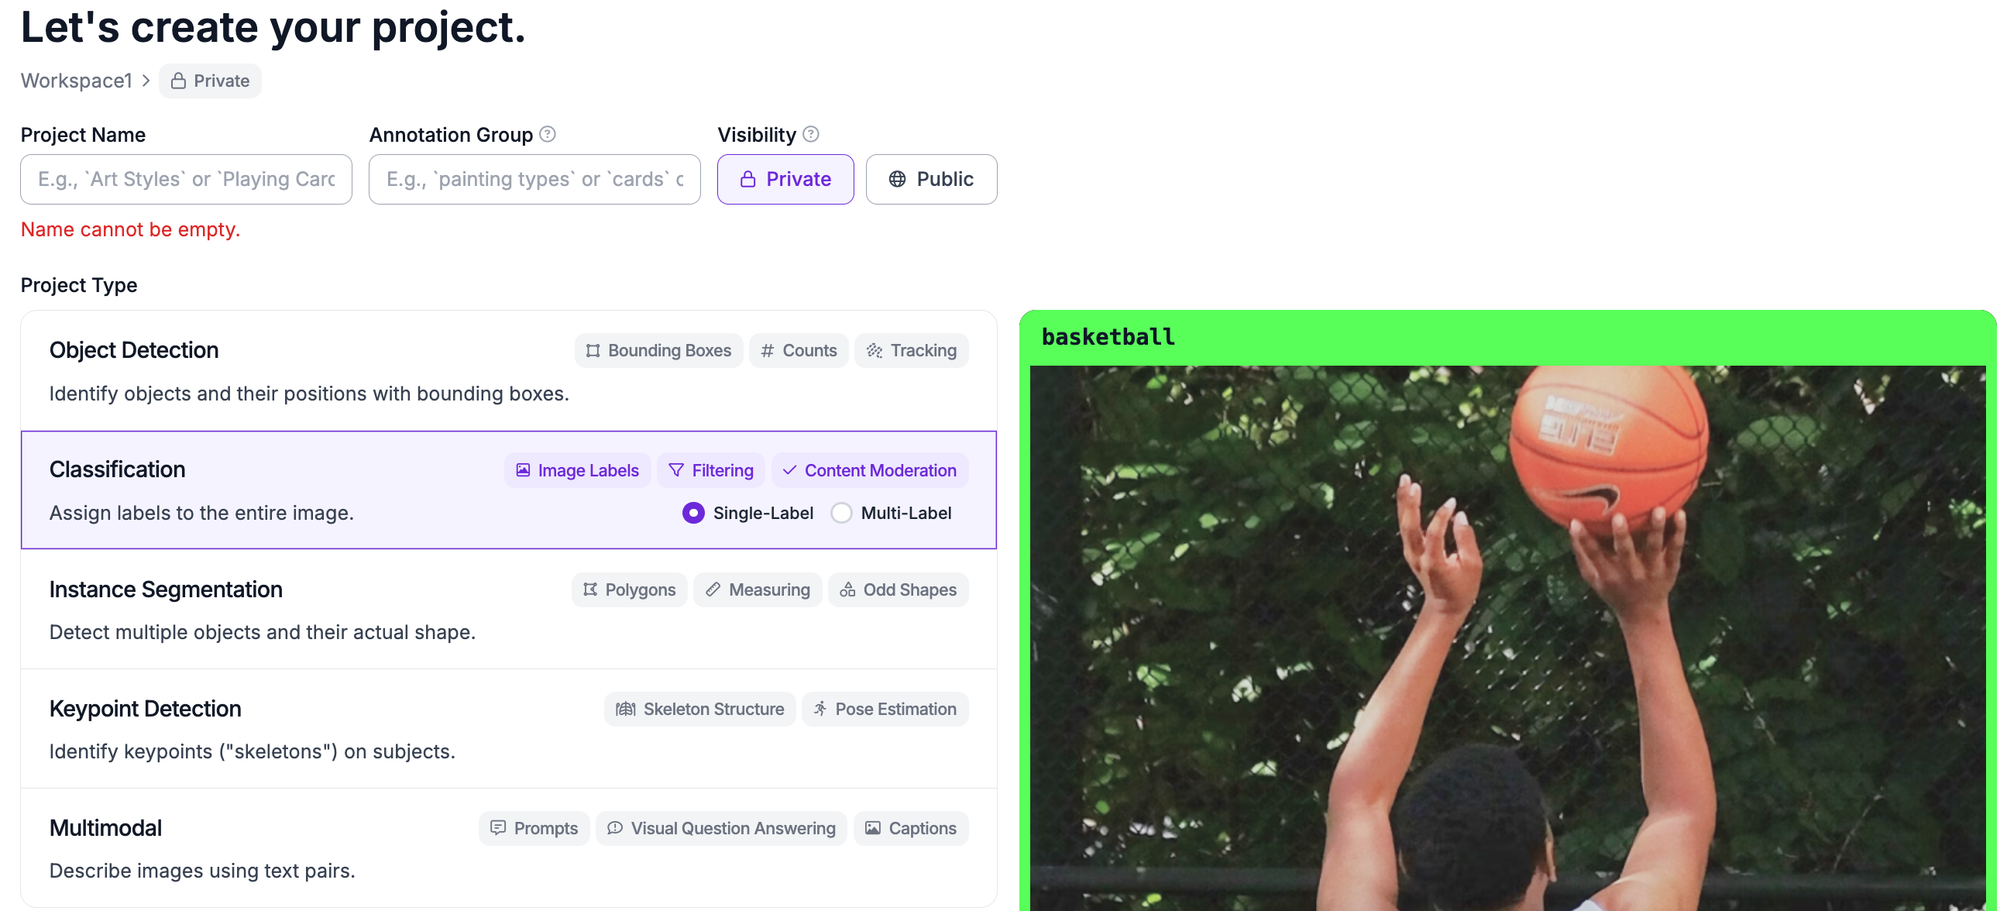This screenshot has height=911, width=2000.
Task: Choose the Multi-Label radio option
Action: [x=842, y=513]
